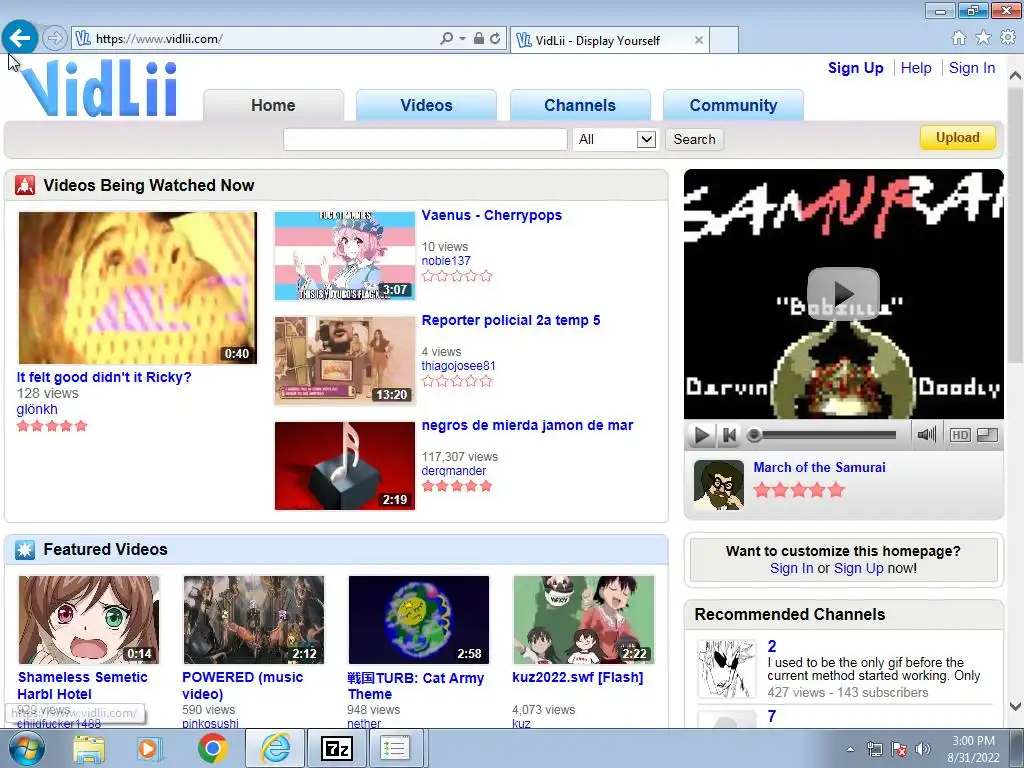The width and height of the screenshot is (1024, 768).
Task: Toggle HD quality in video player
Action: 960,435
